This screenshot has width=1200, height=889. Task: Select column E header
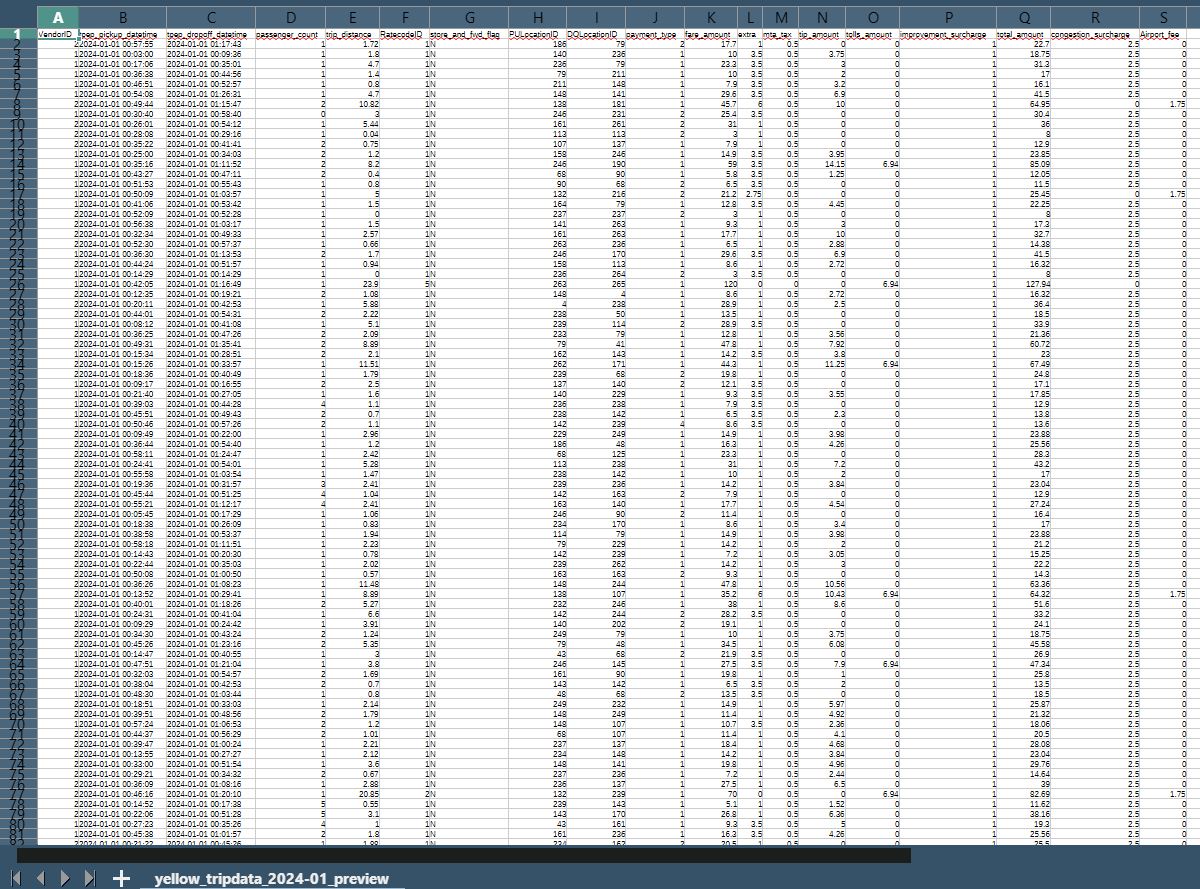click(x=353, y=17)
